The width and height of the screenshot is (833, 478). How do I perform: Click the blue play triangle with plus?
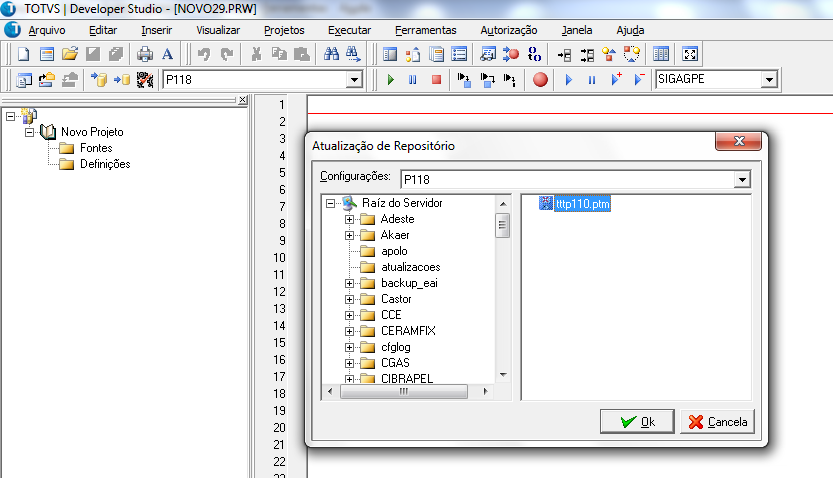pos(616,80)
